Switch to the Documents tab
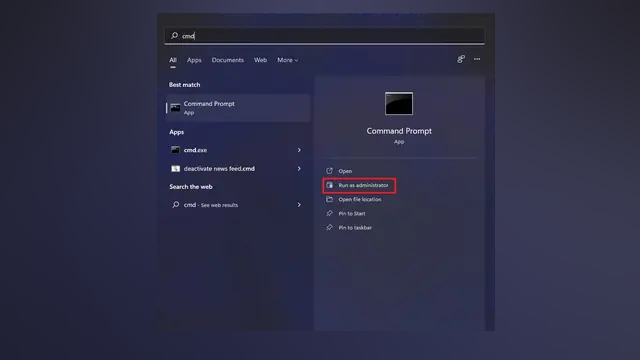640x360 pixels. (228, 60)
